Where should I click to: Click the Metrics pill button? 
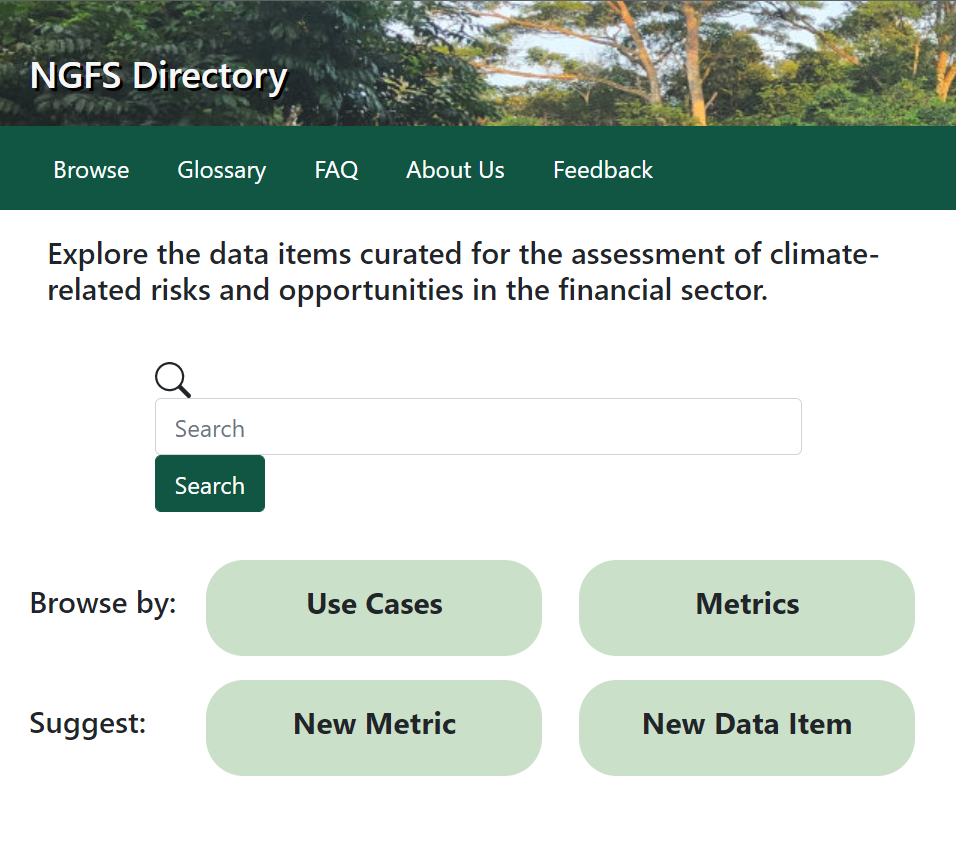746,604
